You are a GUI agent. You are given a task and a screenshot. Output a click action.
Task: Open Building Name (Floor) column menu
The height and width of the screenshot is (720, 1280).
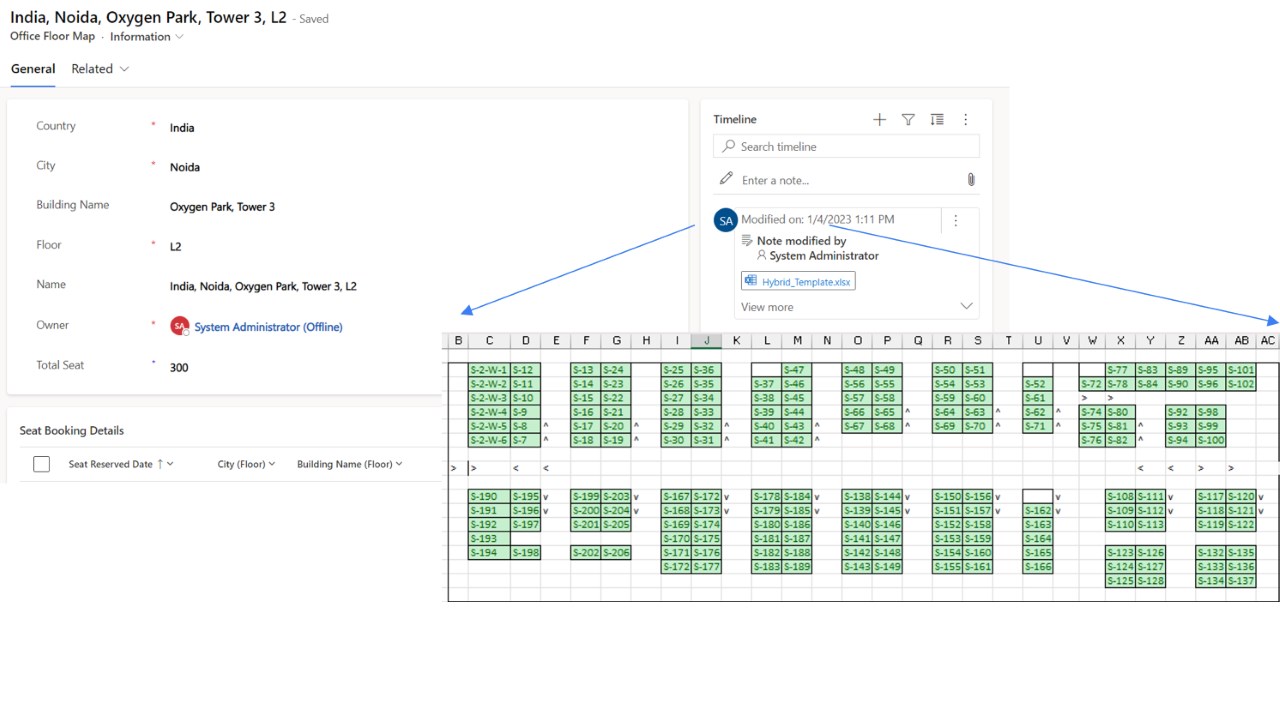349,464
